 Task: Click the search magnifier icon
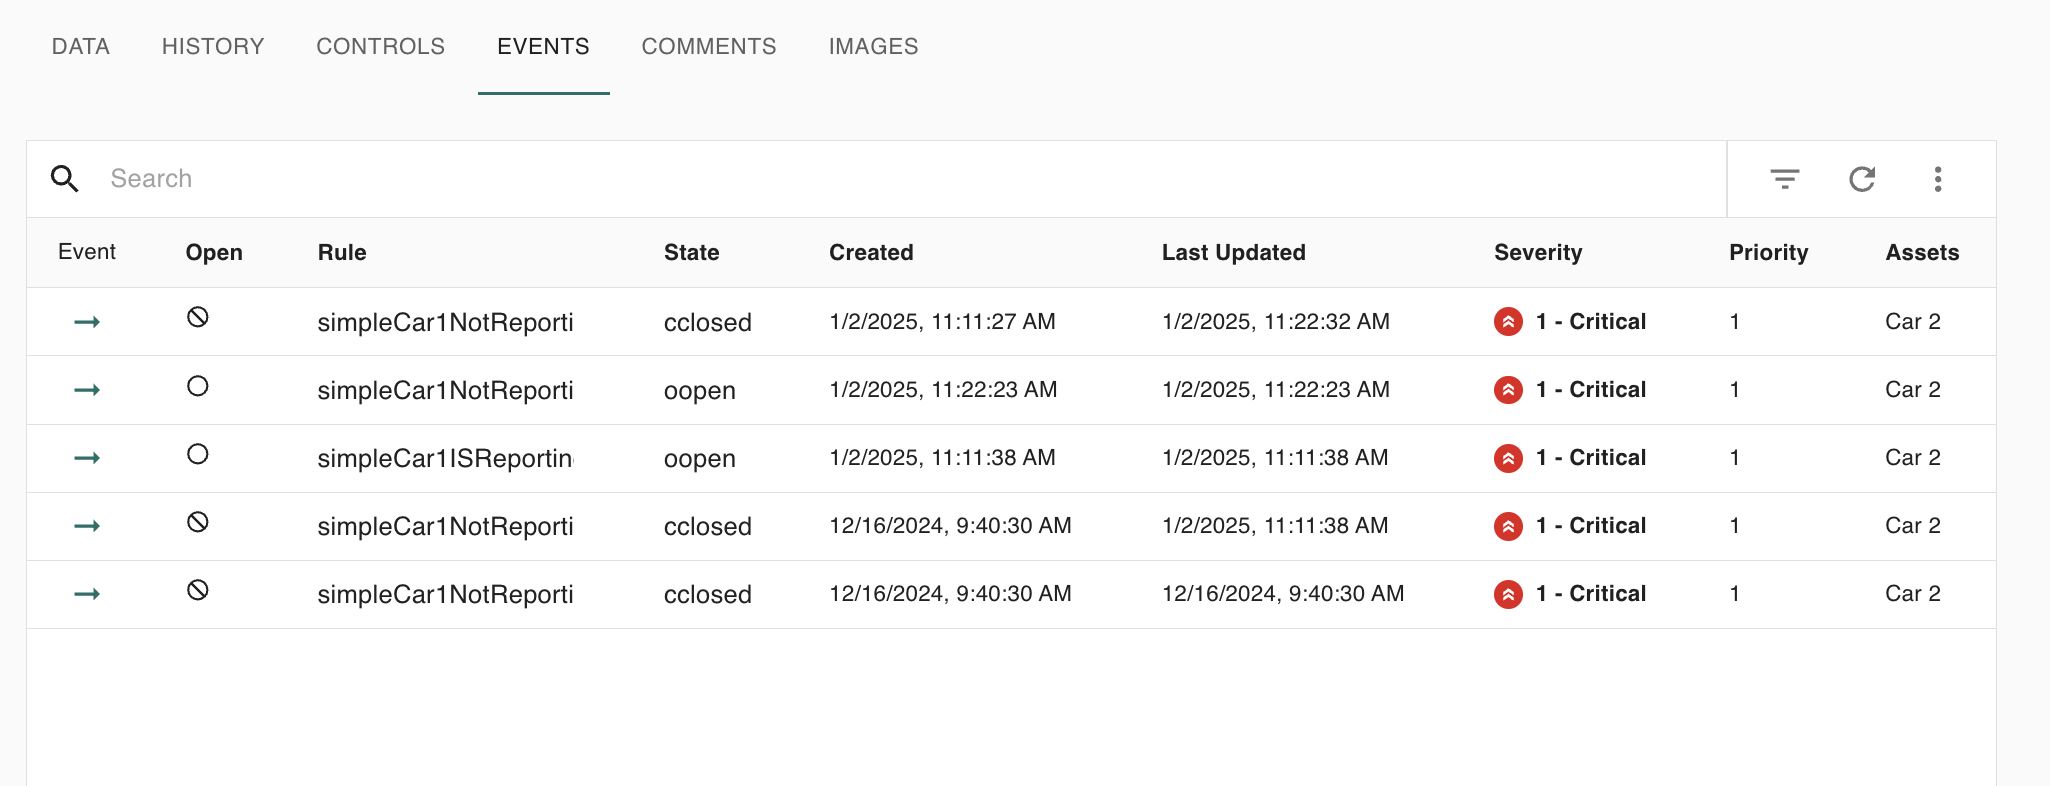65,179
